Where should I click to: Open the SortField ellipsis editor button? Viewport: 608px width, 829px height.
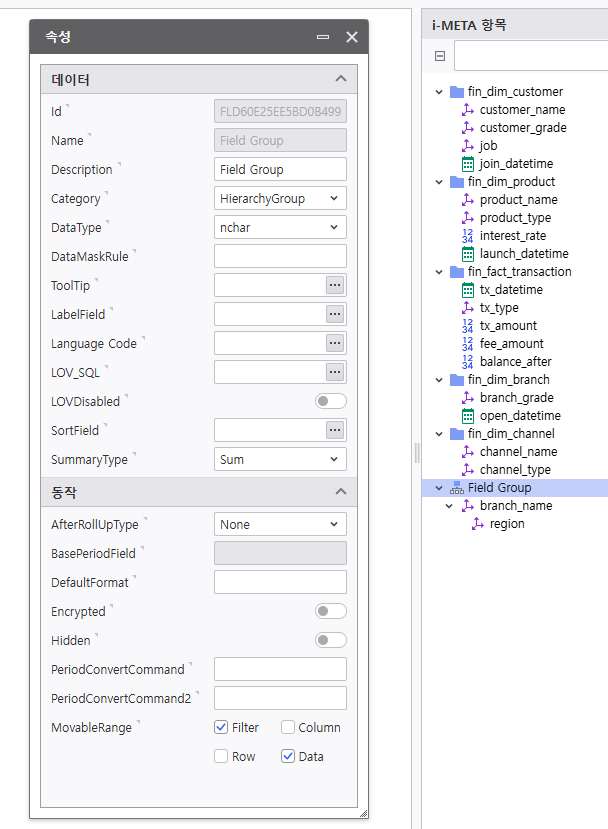[x=335, y=430]
